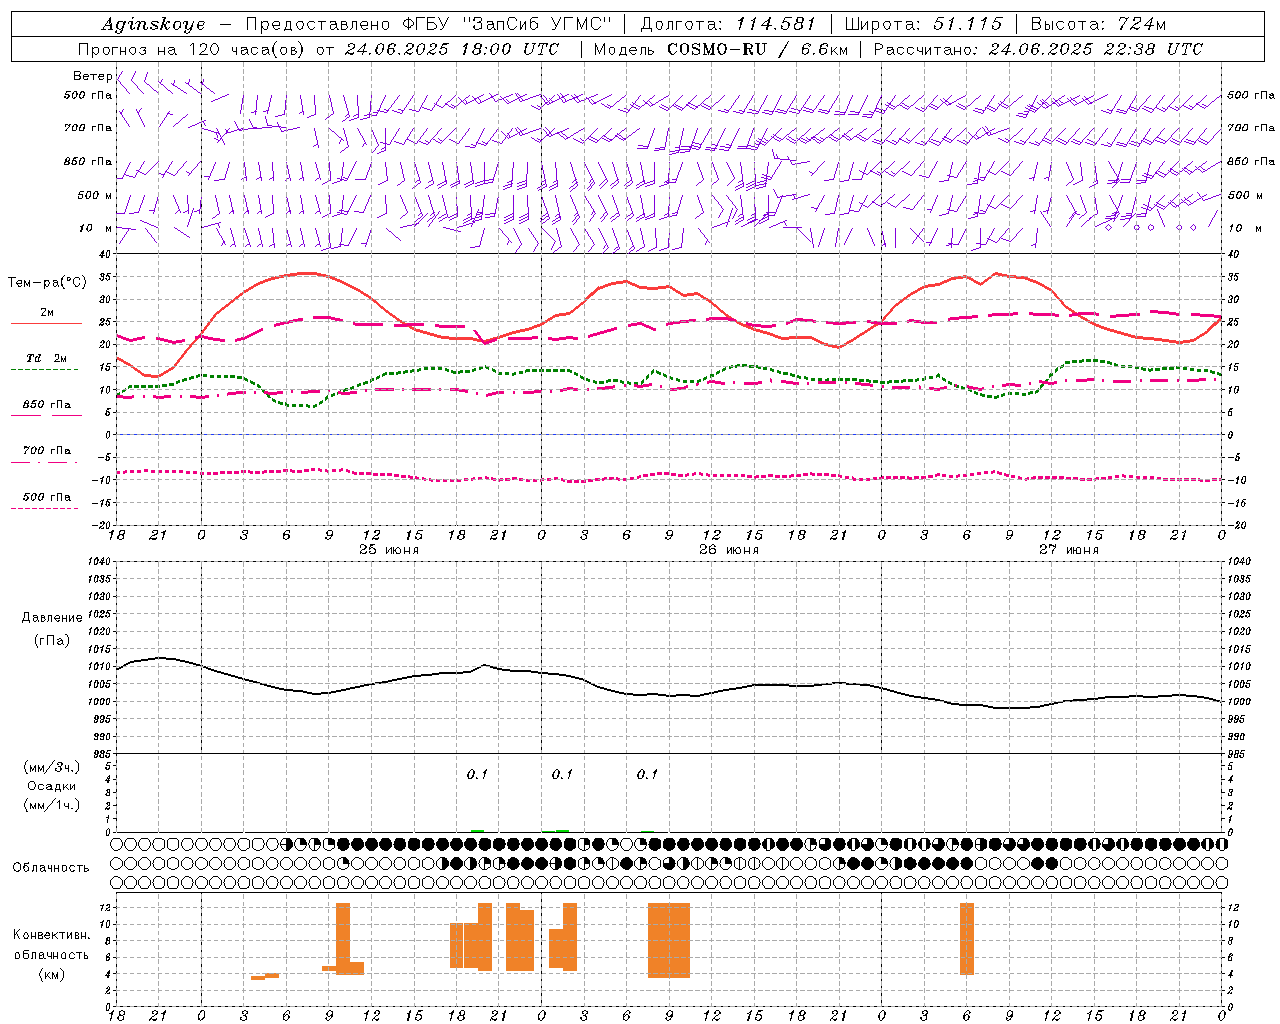Click the '2м' temperature legend entry
The image size is (1280, 1024).
(x=47, y=313)
